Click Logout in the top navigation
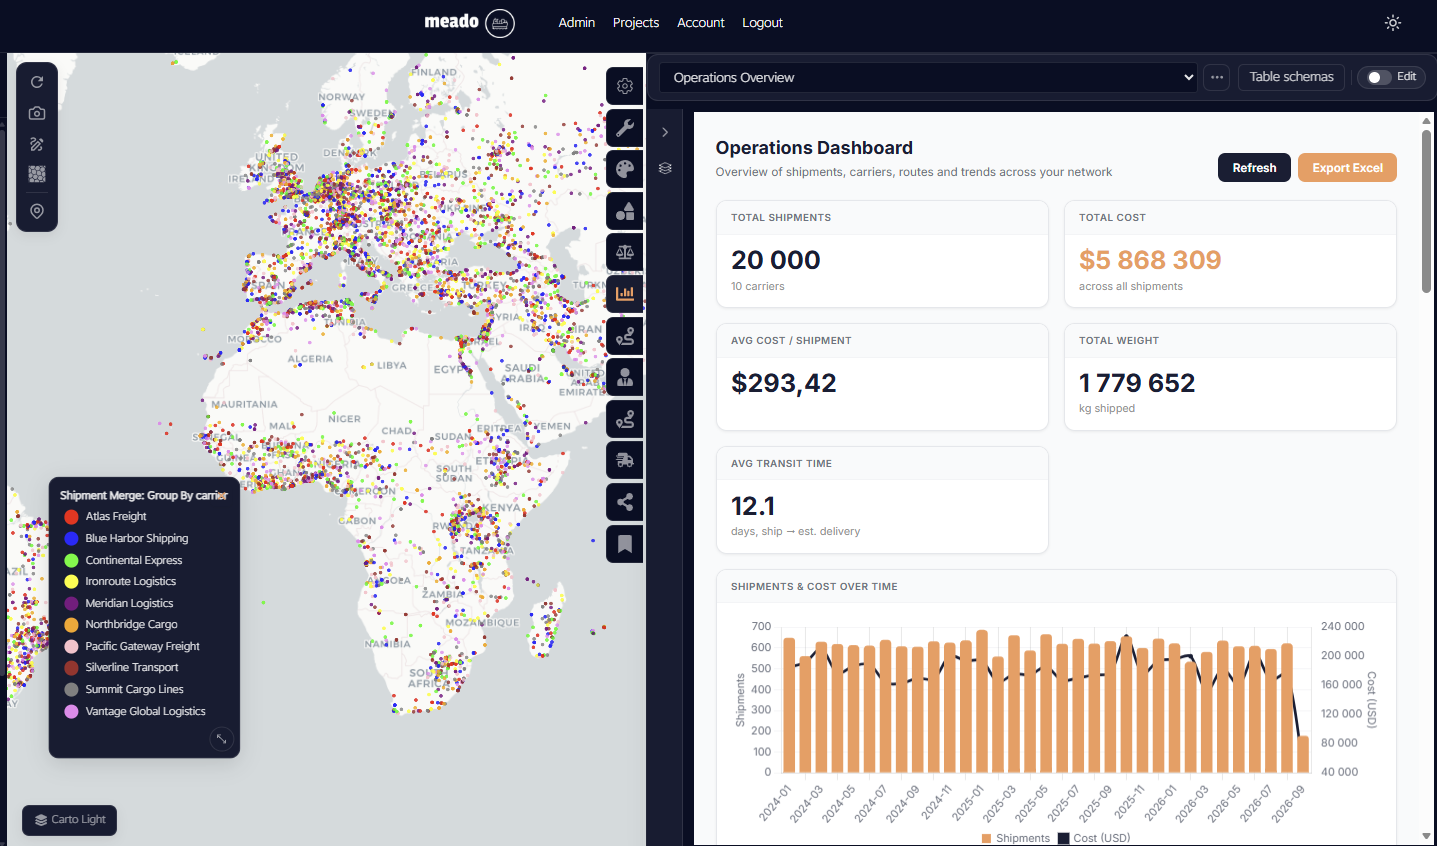Image resolution: width=1437 pixels, height=846 pixels. tap(762, 22)
